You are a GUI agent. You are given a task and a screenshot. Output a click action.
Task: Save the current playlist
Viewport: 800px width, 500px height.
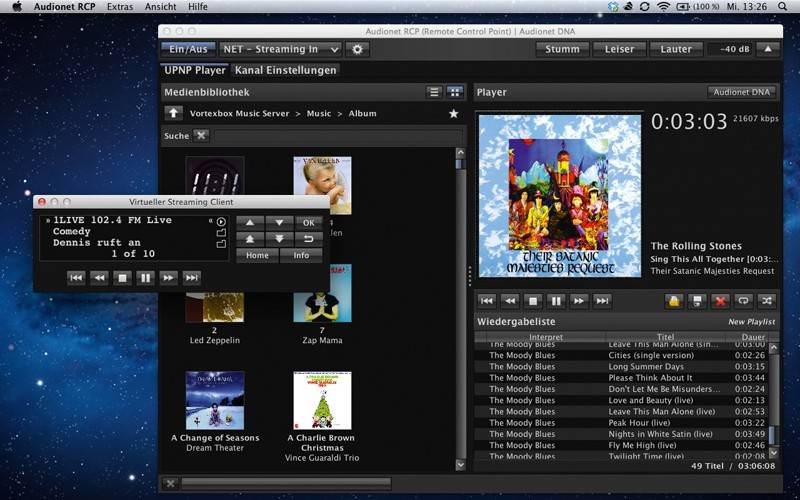coord(697,301)
